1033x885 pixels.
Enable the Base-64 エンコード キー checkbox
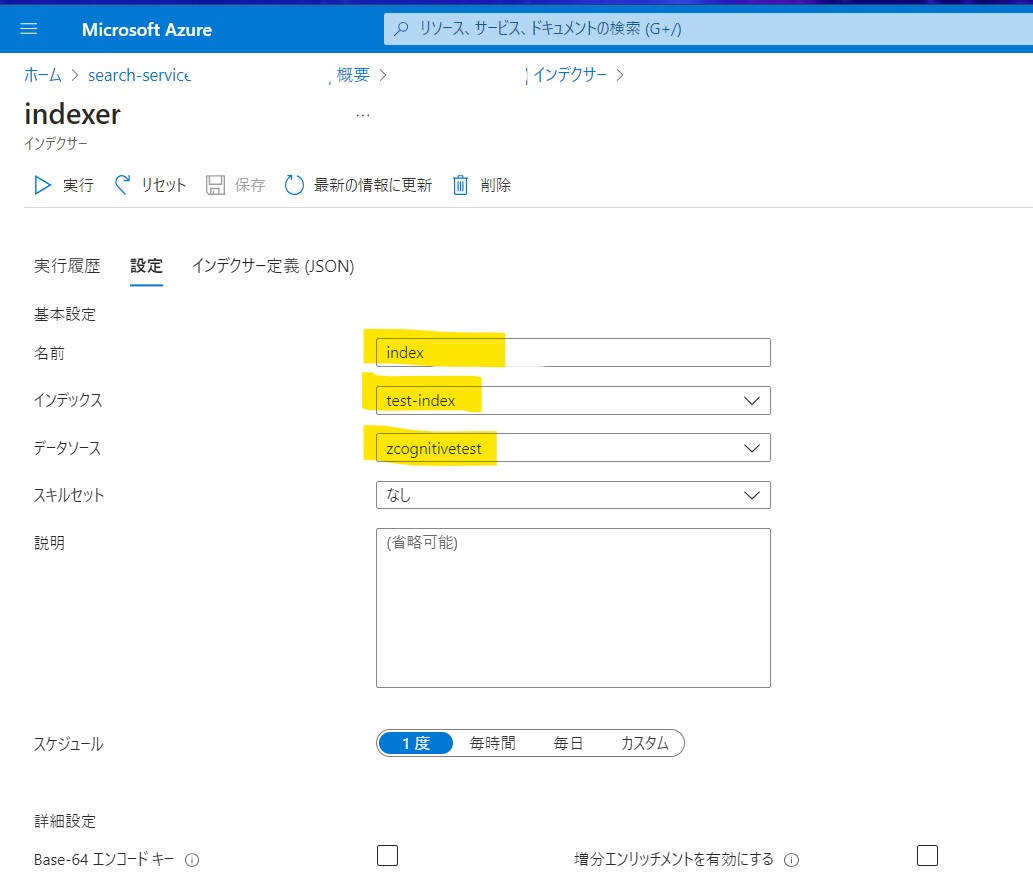click(x=387, y=855)
